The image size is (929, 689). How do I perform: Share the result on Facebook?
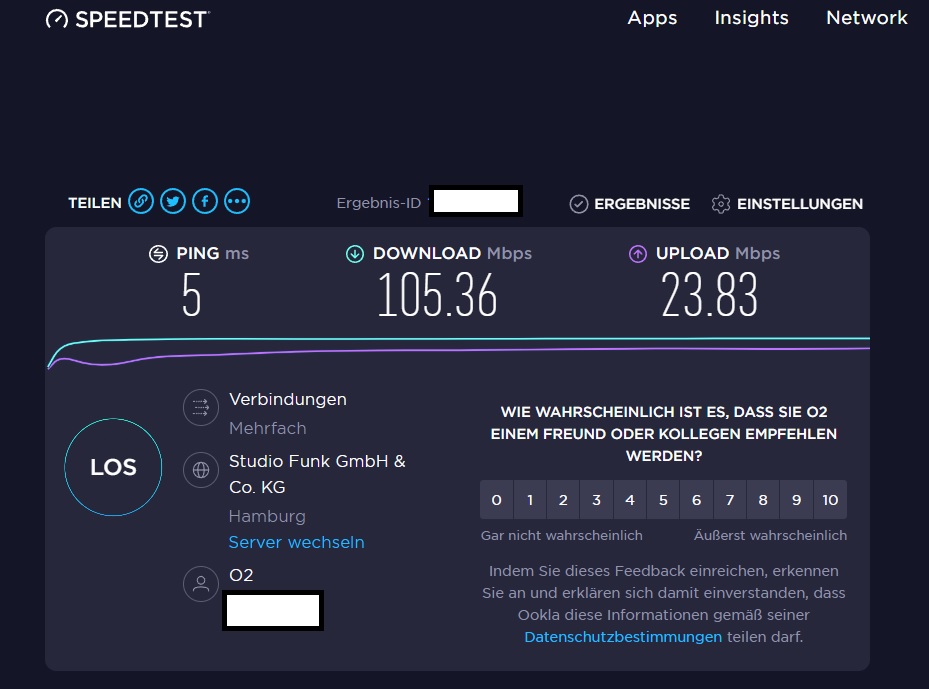[x=205, y=201]
